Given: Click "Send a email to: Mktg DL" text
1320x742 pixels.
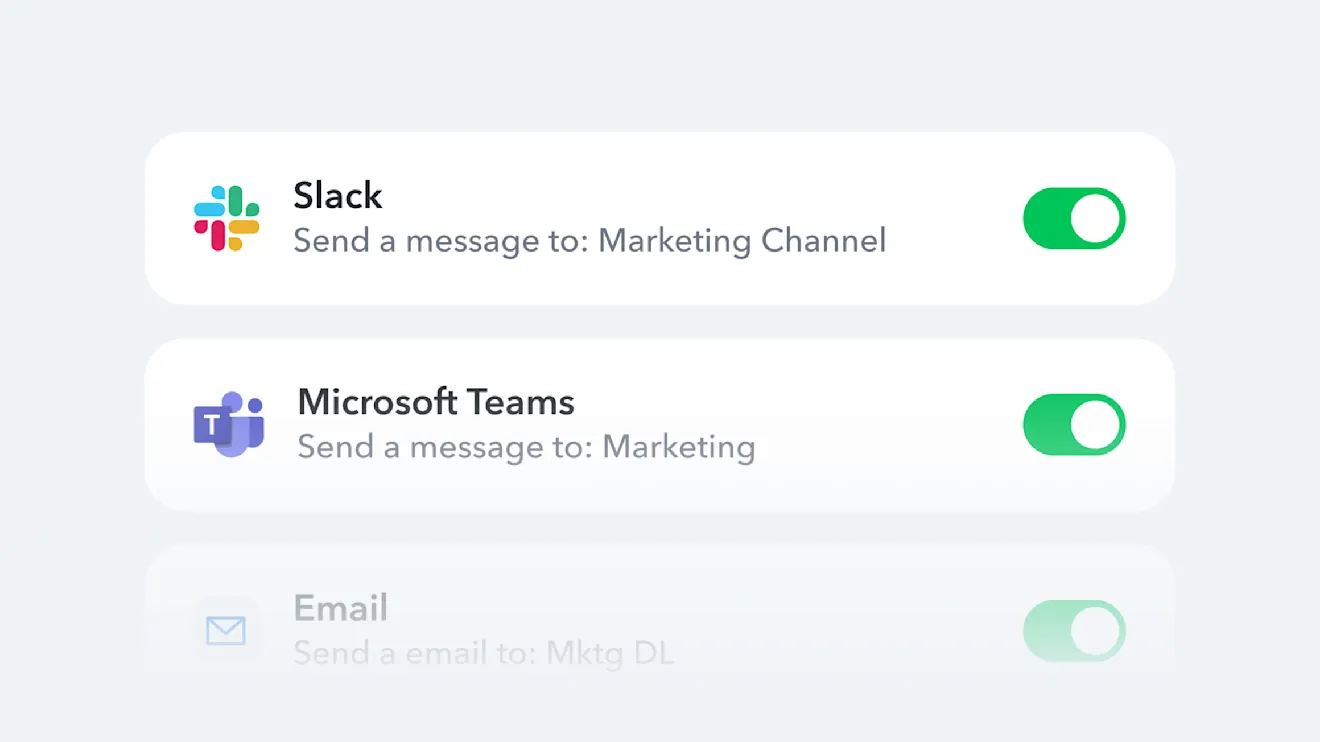Looking at the screenshot, I should (484, 653).
